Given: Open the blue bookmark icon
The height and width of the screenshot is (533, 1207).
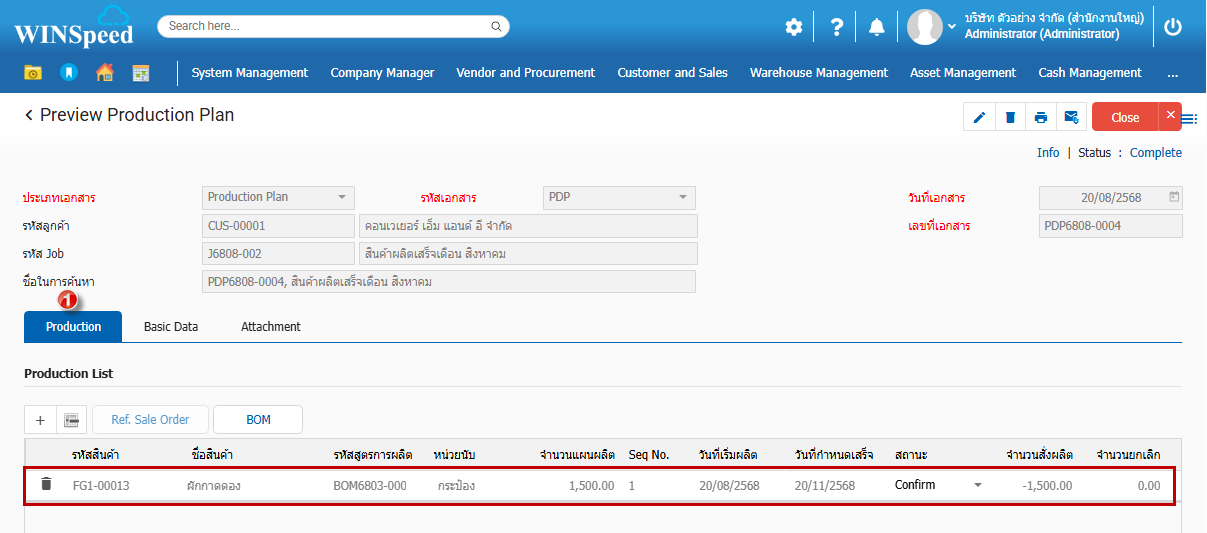Looking at the screenshot, I should [x=68, y=73].
